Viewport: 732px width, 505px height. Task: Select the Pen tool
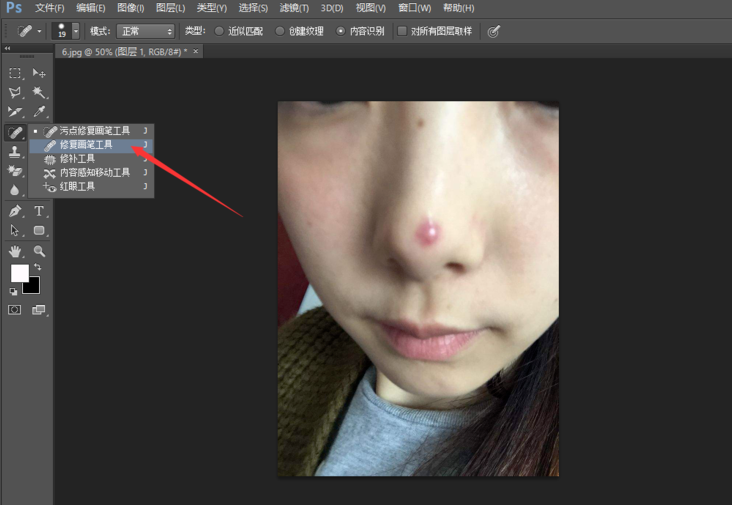16,211
